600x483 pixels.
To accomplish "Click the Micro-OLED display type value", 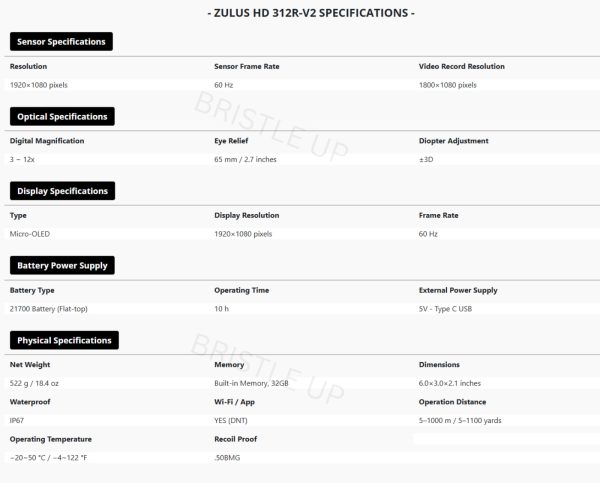I will click(x=29, y=234).
